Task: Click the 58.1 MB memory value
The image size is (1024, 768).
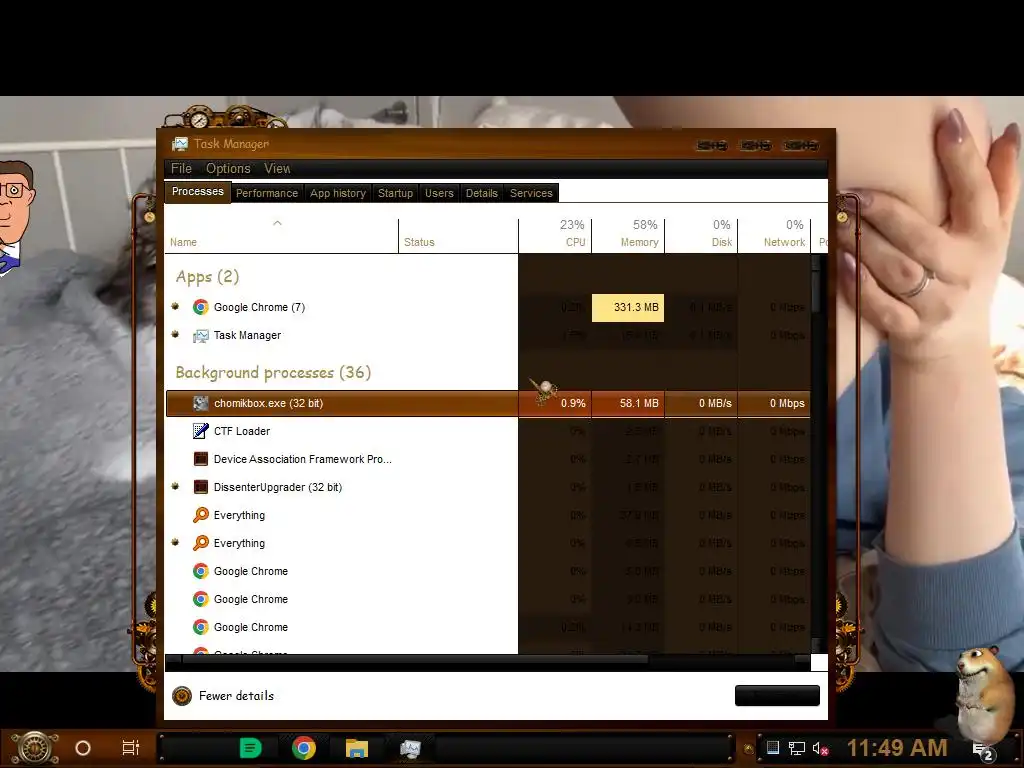Action: pos(639,404)
